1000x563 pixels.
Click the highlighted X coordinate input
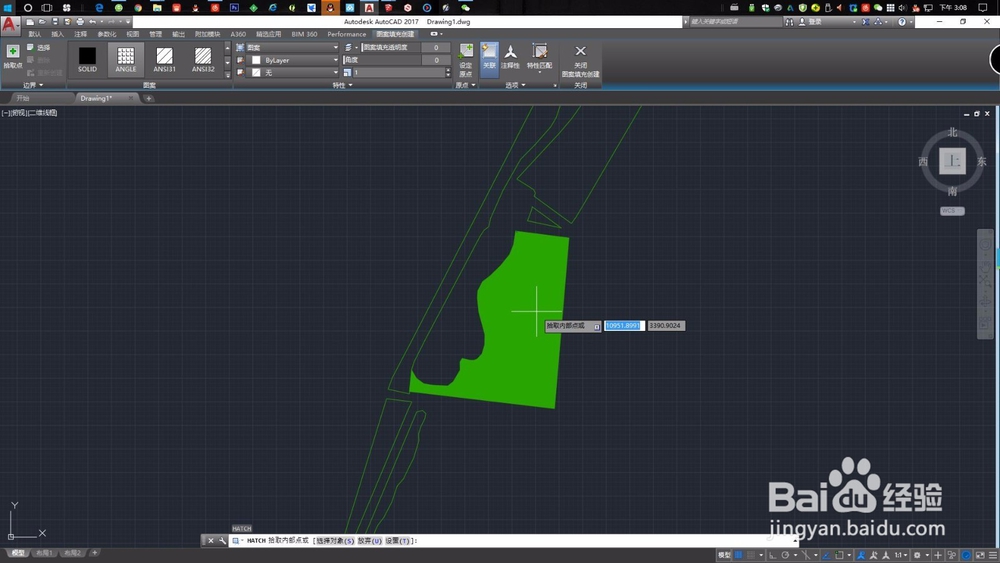[x=624, y=326]
